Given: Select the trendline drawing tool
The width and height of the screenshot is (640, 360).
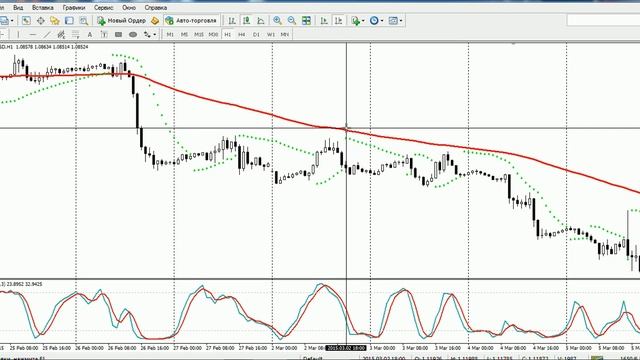Looking at the screenshot, I should [47, 35].
